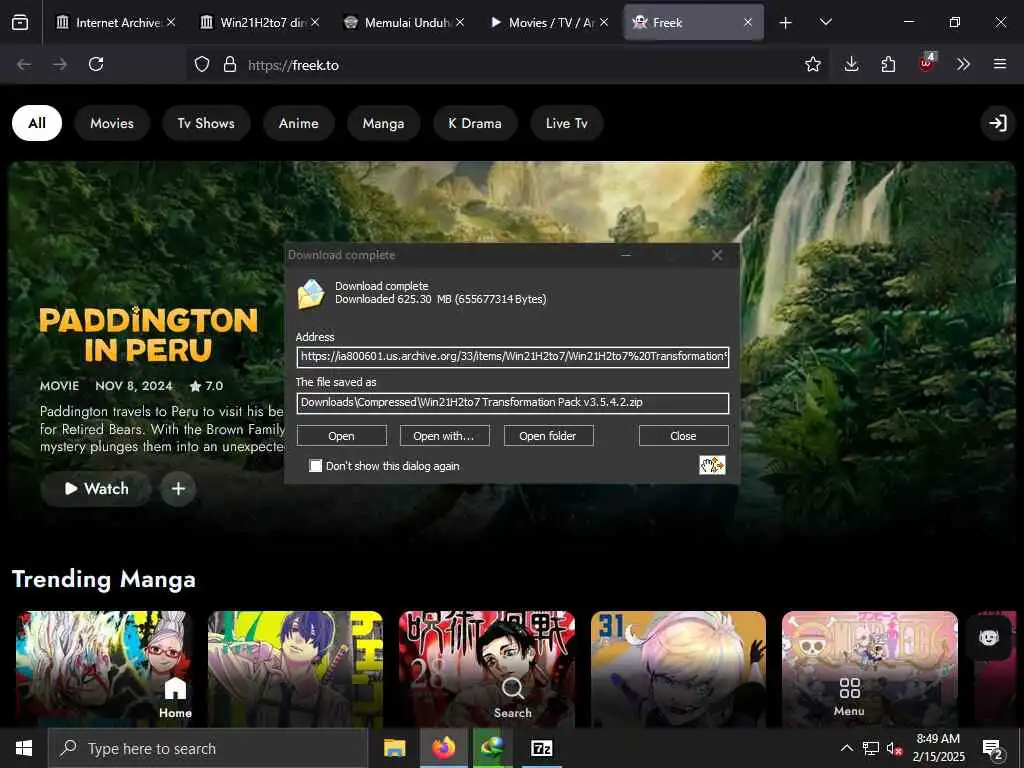Viewport: 1024px width, 768px height.
Task: Click the Open with... button
Action: click(x=444, y=436)
